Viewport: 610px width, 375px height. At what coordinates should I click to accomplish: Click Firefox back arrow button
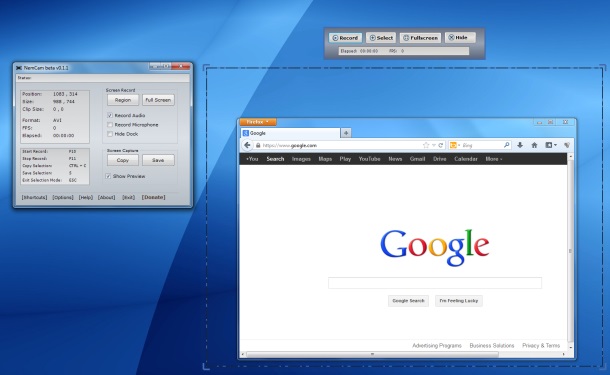[x=247, y=145]
